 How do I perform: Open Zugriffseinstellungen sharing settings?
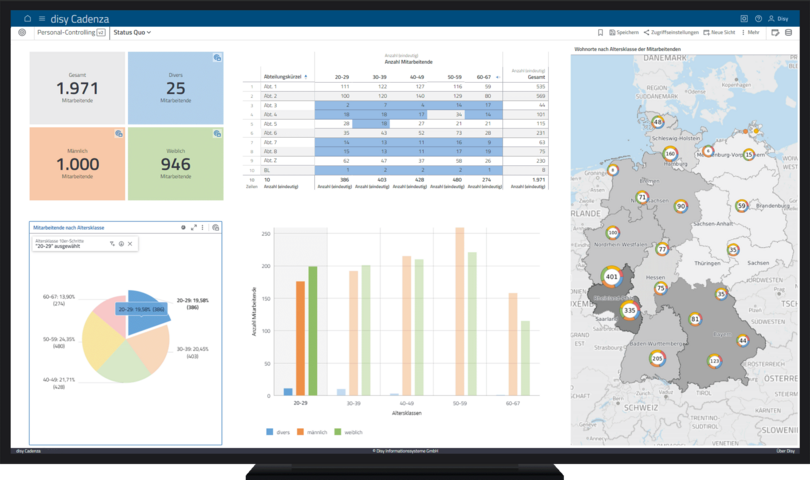[x=671, y=33]
